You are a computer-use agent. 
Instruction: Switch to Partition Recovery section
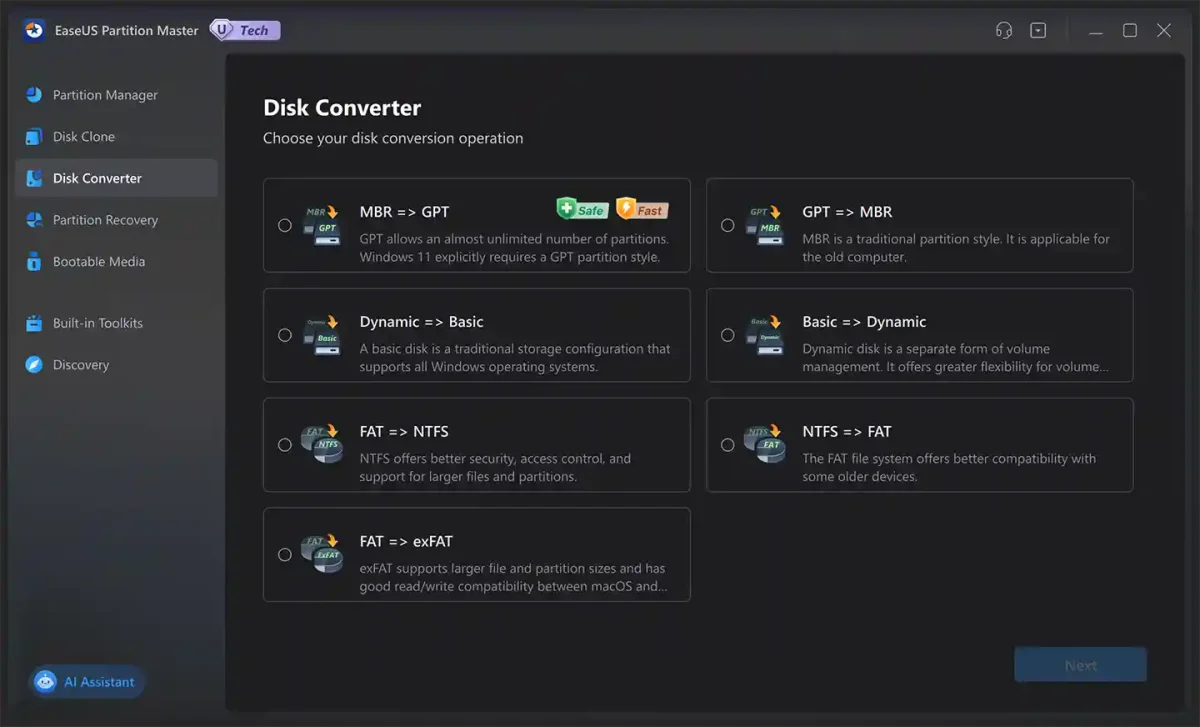pyautogui.click(x=105, y=220)
